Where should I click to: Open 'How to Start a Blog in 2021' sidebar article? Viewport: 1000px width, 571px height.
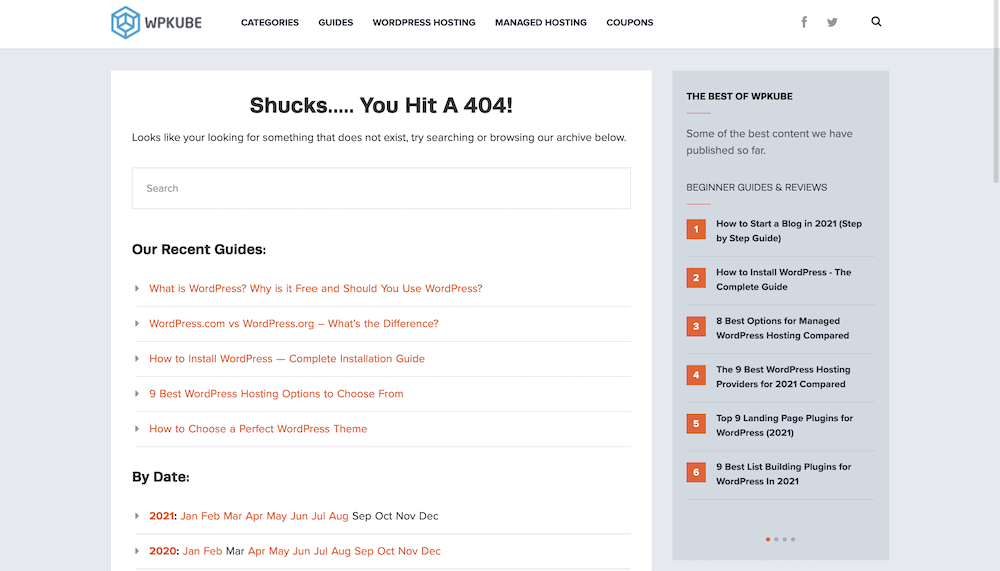789,231
